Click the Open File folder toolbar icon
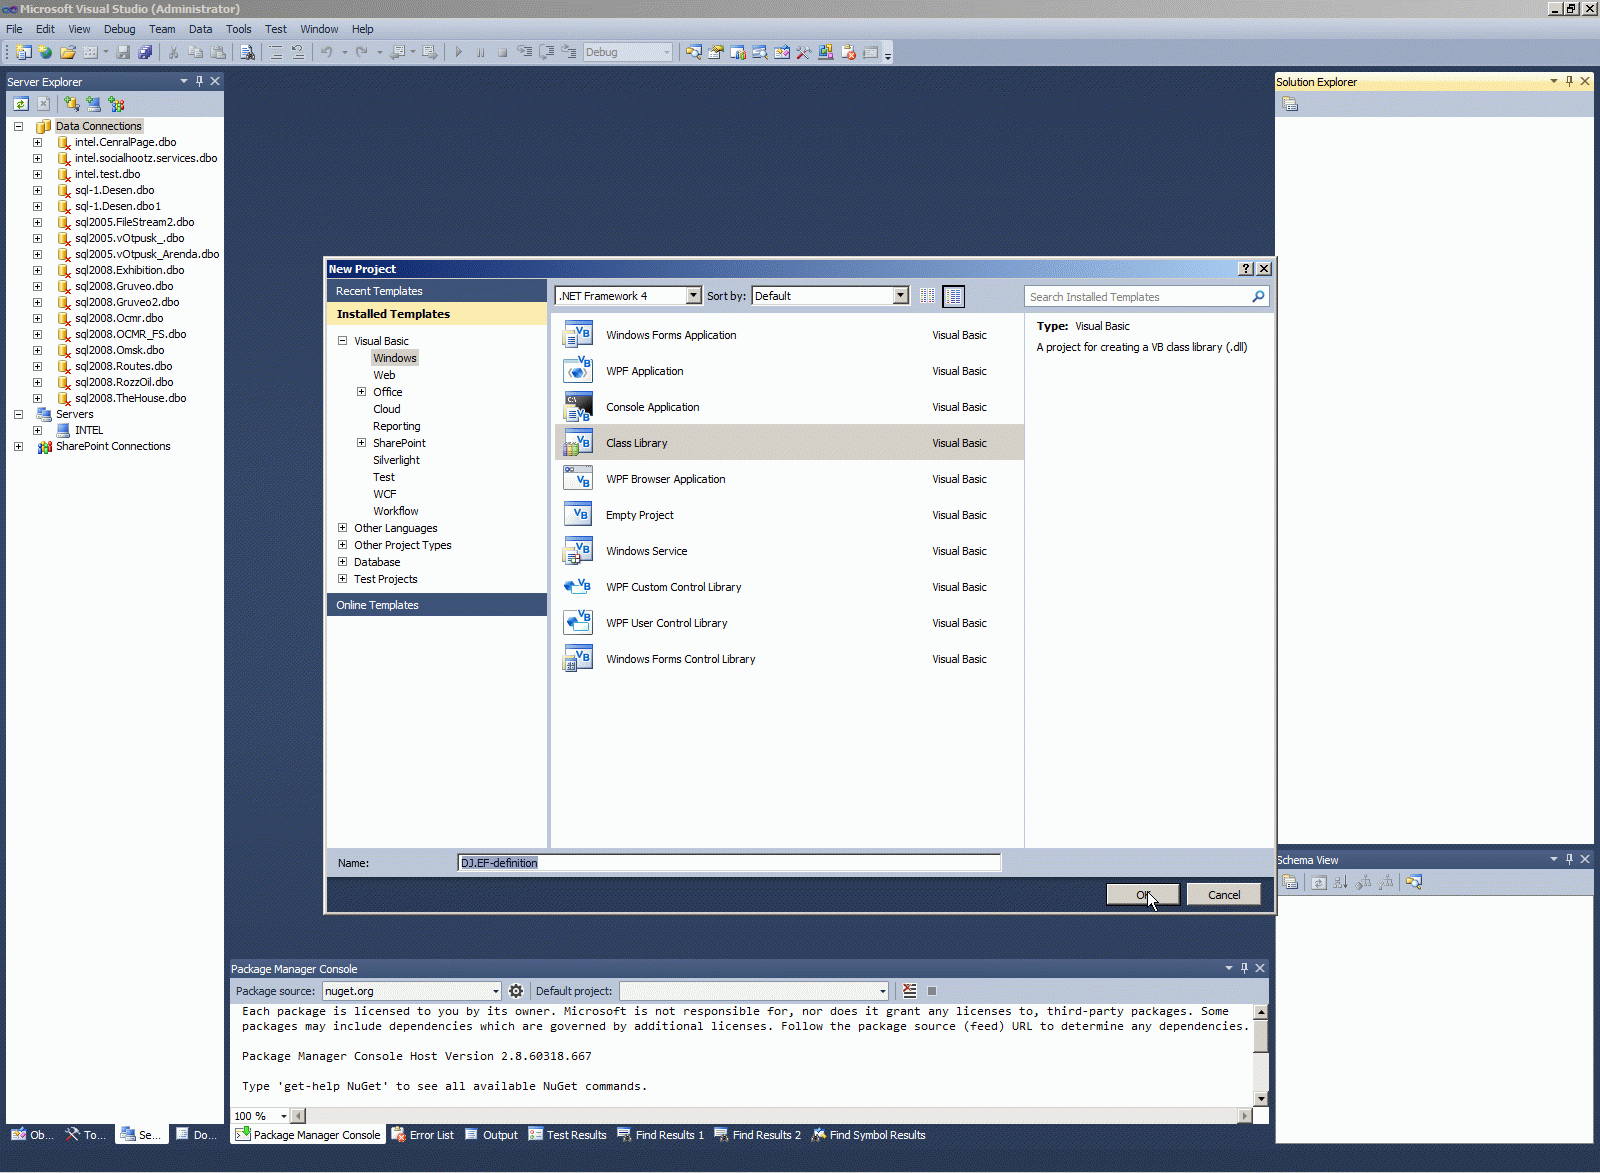 68,52
